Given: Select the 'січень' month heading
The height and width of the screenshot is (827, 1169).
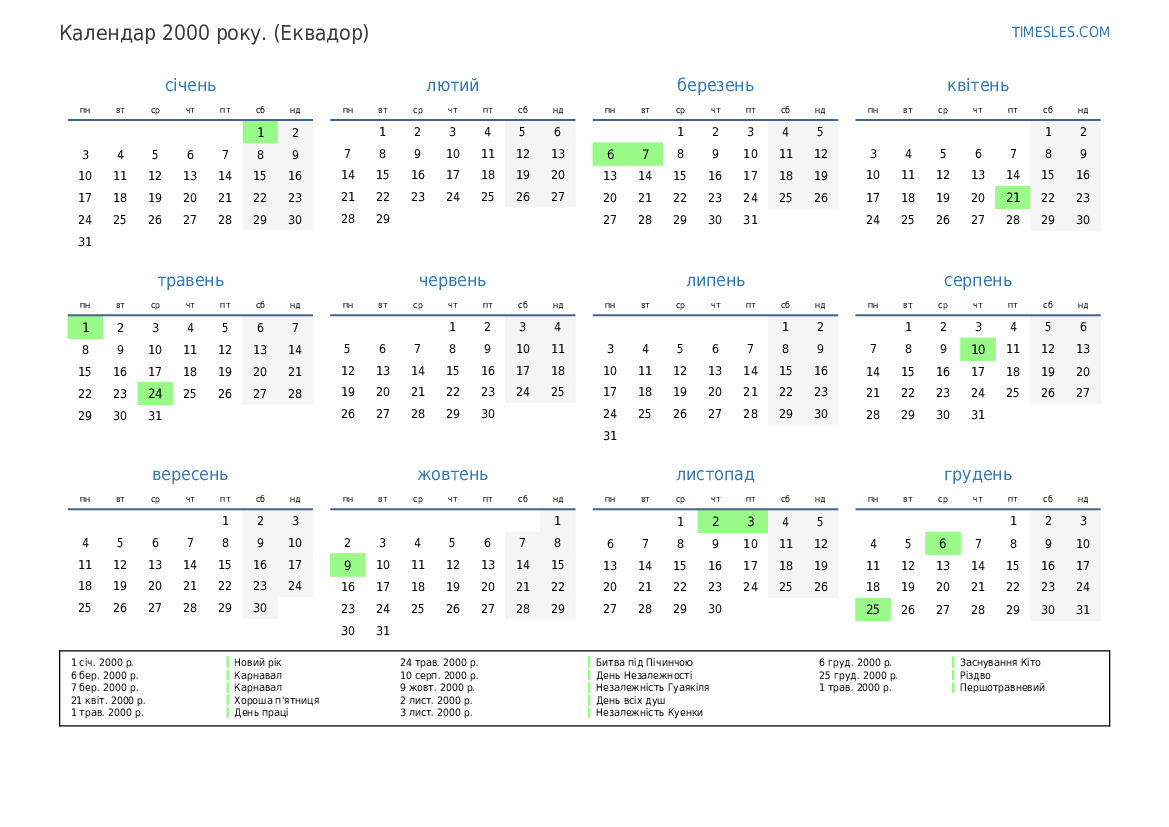Looking at the screenshot, I should (x=190, y=86).
